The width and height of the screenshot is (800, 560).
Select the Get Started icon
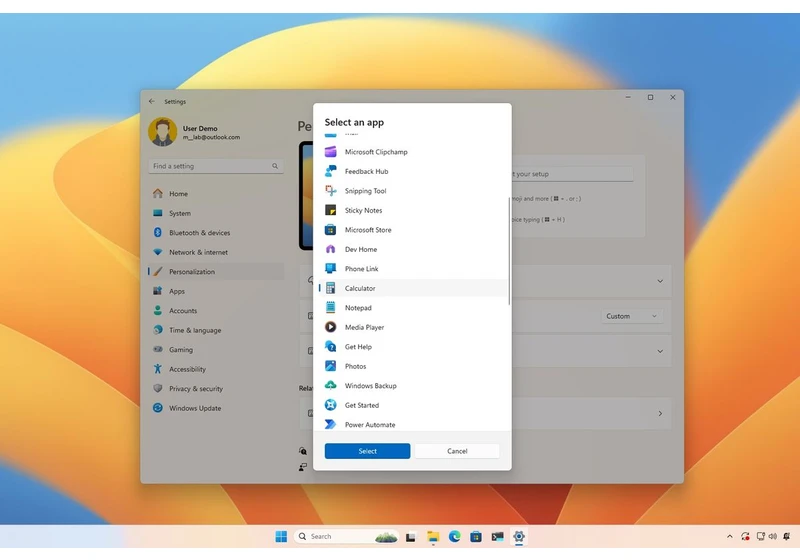pos(331,405)
